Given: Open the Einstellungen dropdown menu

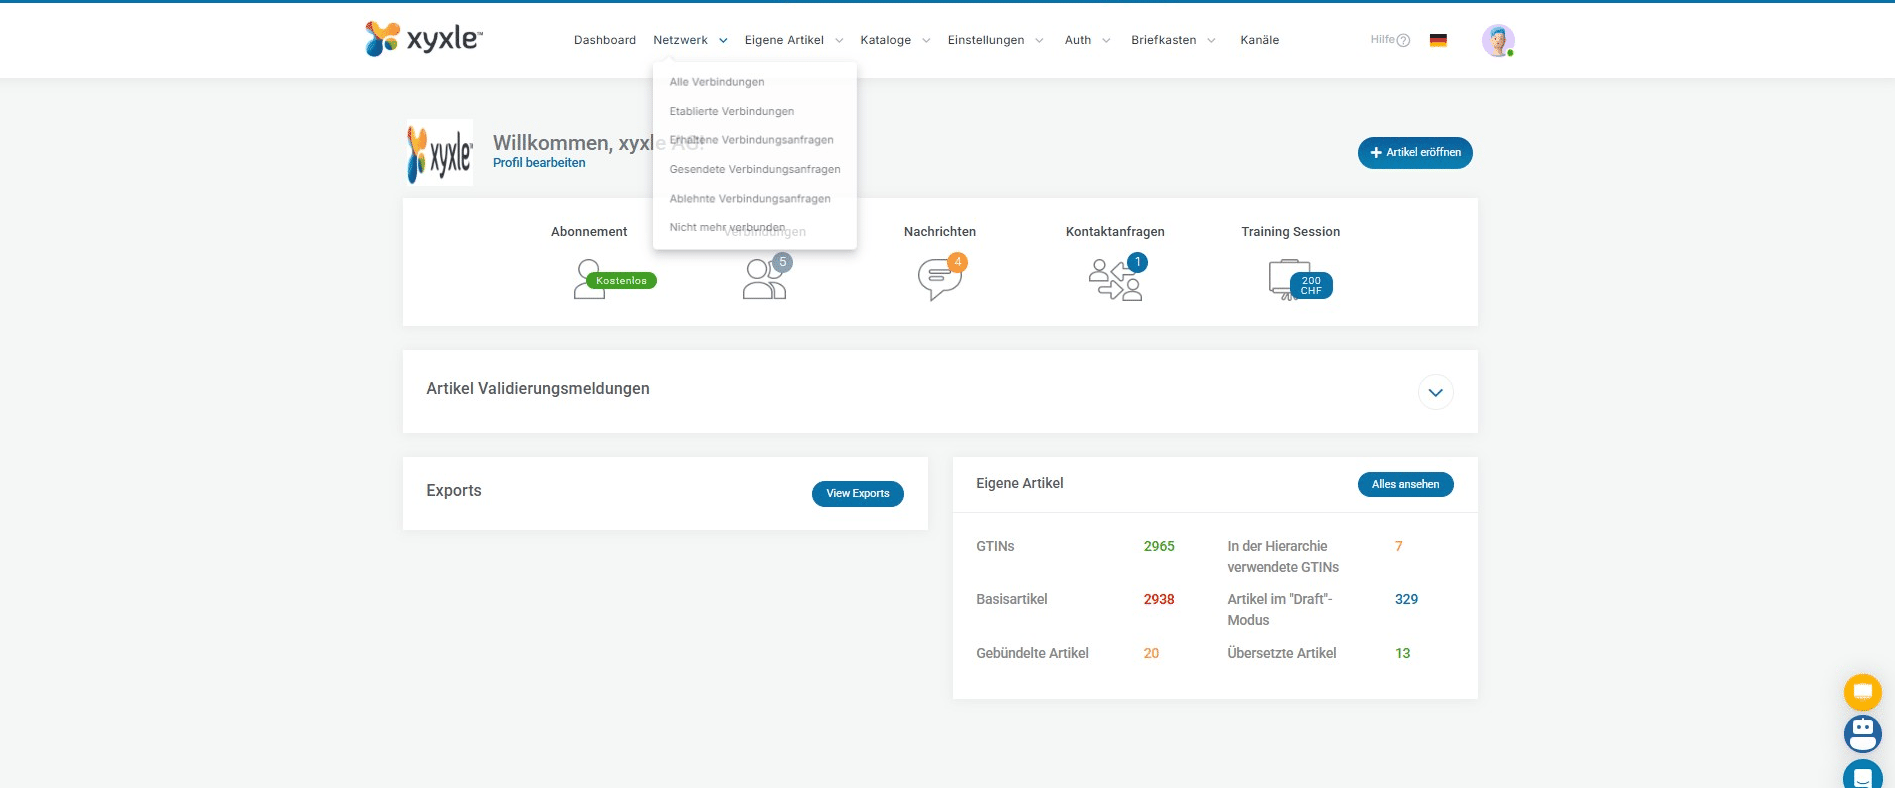Looking at the screenshot, I should point(994,40).
